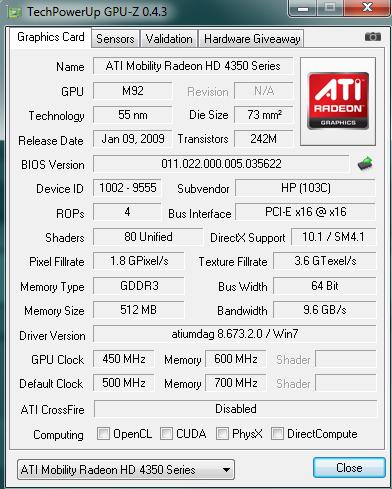This screenshot has width=392, height=489.
Task: Click the Driver Version text field
Action: (x=235, y=334)
